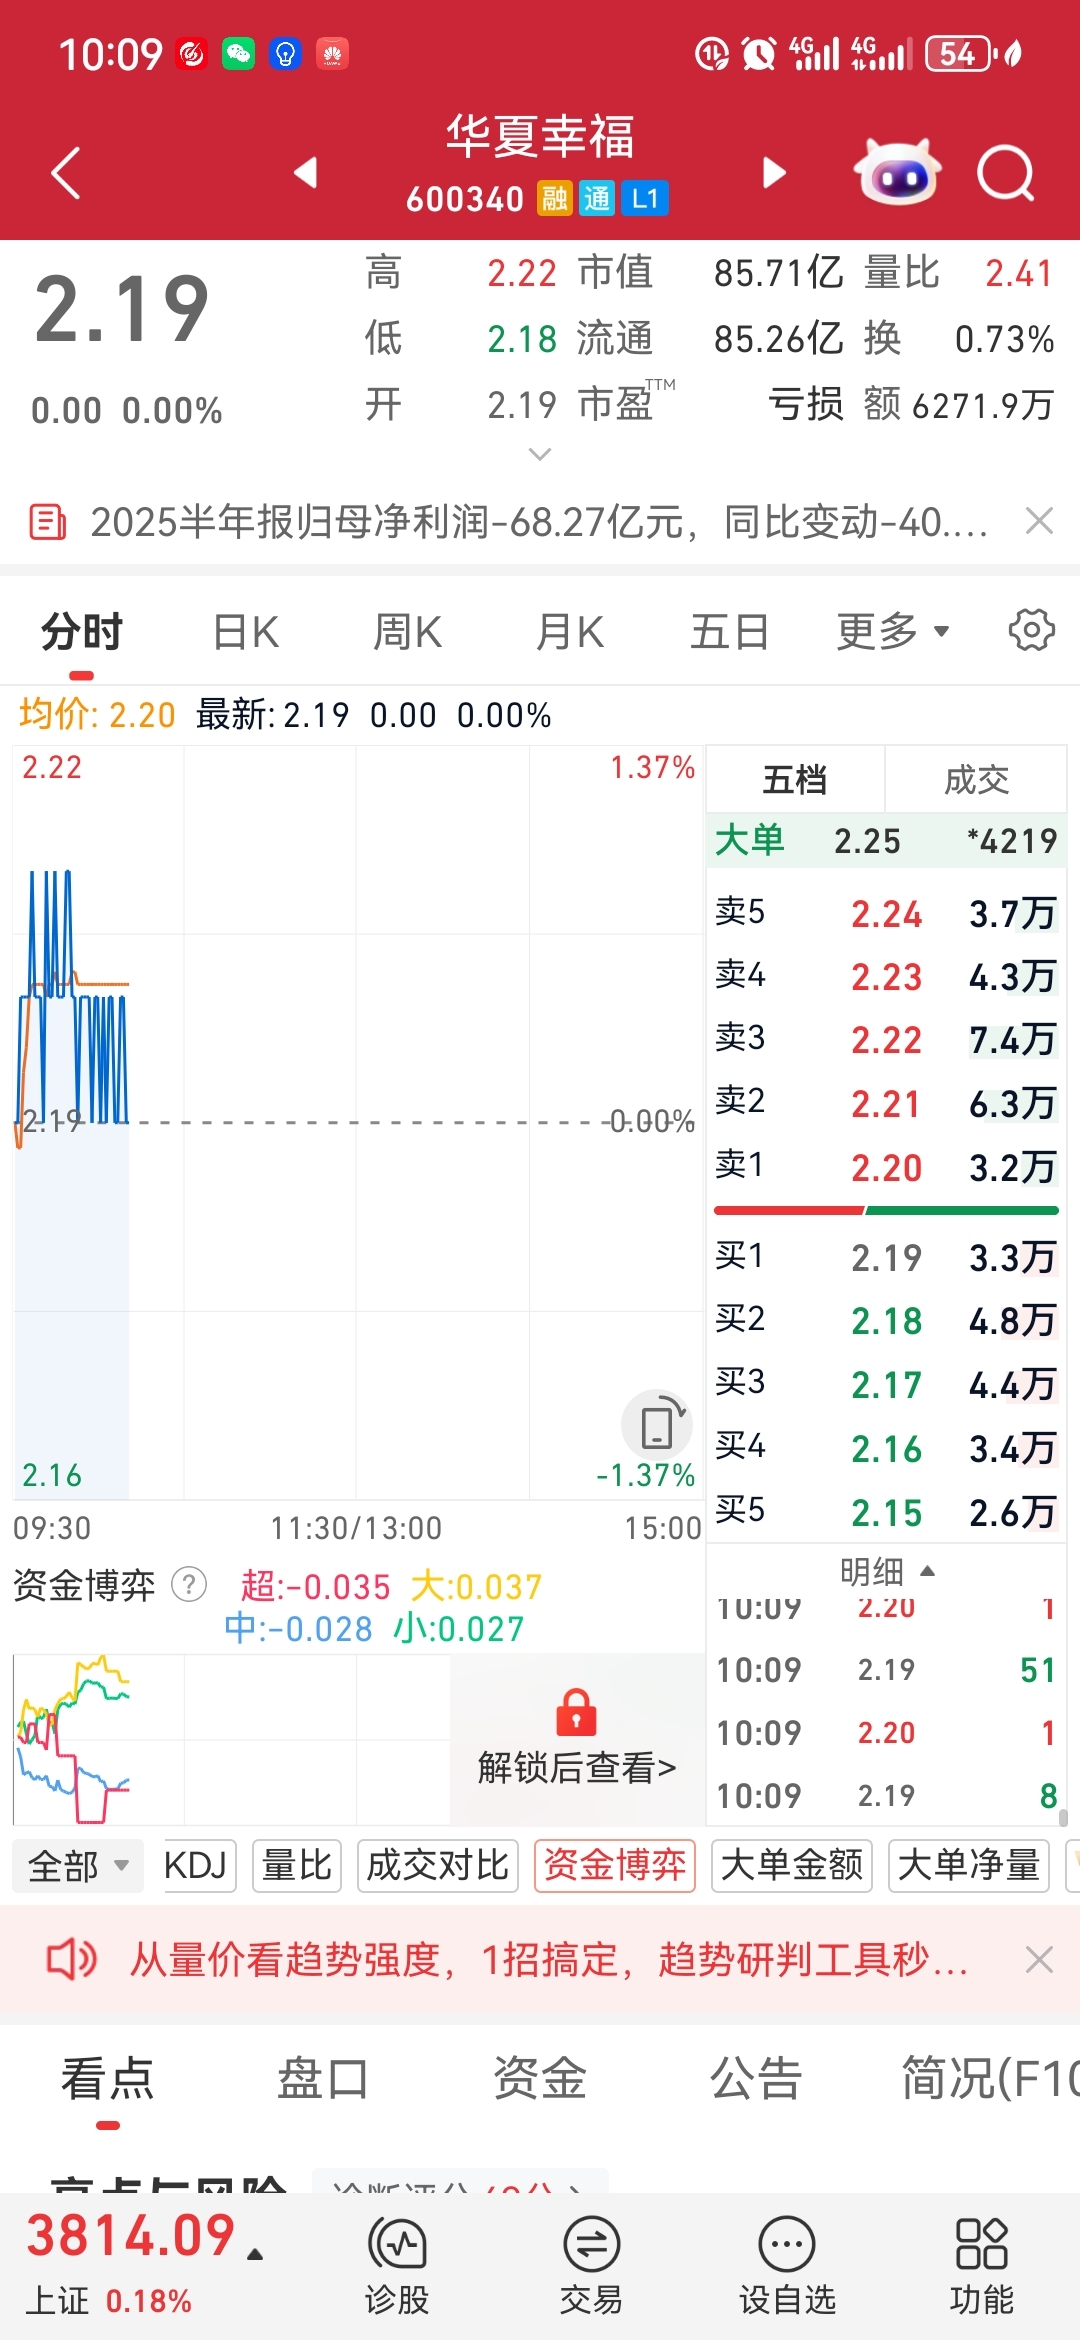The width and height of the screenshot is (1080, 2340).
Task: Open the robot assistant mascot
Action: point(897,172)
